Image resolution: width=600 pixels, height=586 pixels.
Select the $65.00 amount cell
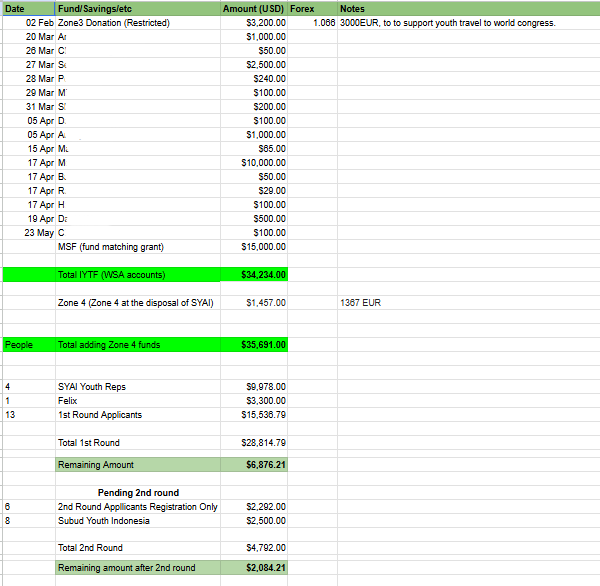254,149
